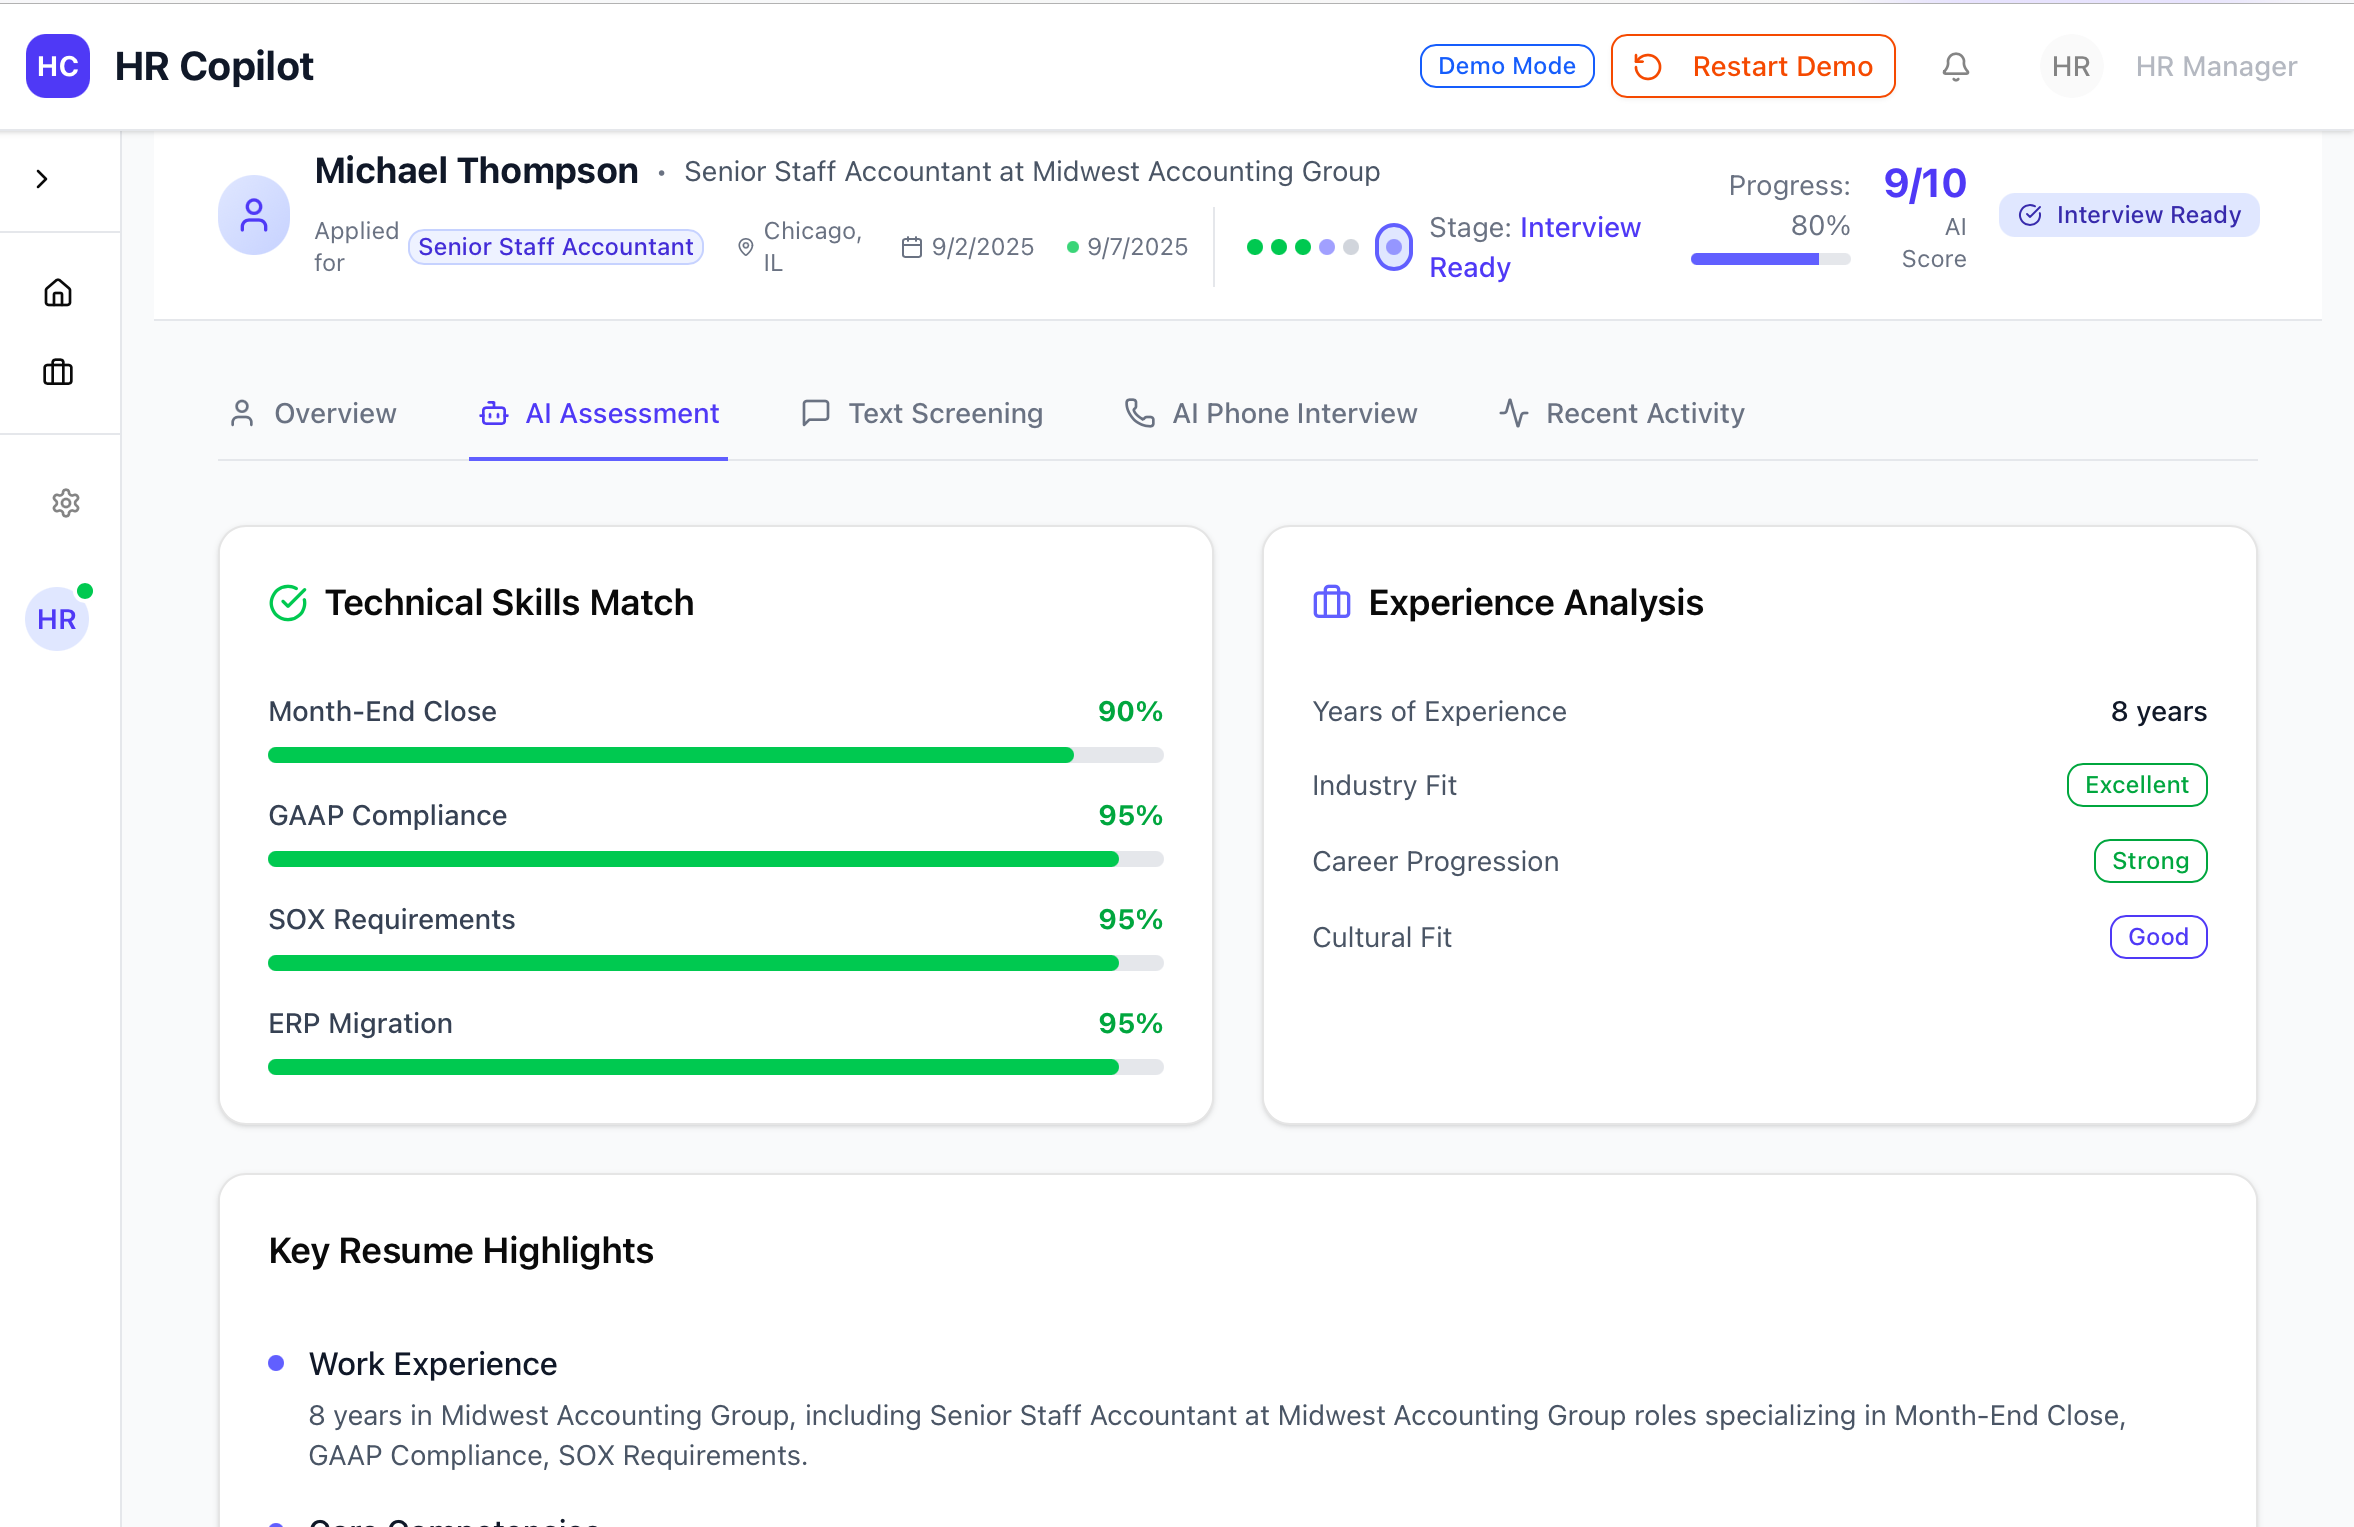The height and width of the screenshot is (1527, 2354).
Task: Click the Interview Ready status badge
Action: pos(2129,215)
